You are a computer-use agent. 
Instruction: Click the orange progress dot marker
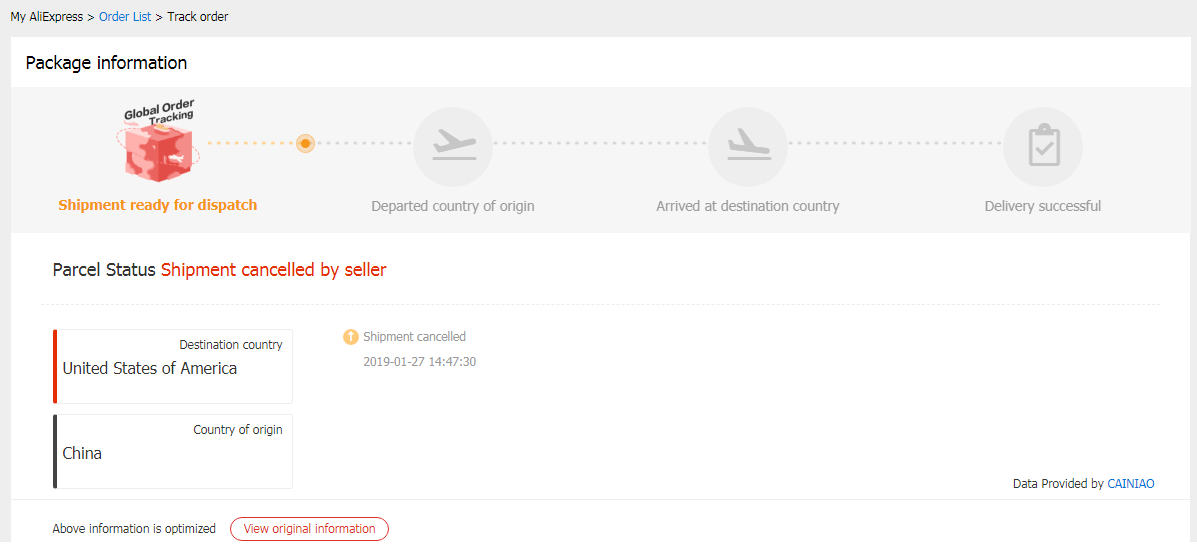click(306, 144)
